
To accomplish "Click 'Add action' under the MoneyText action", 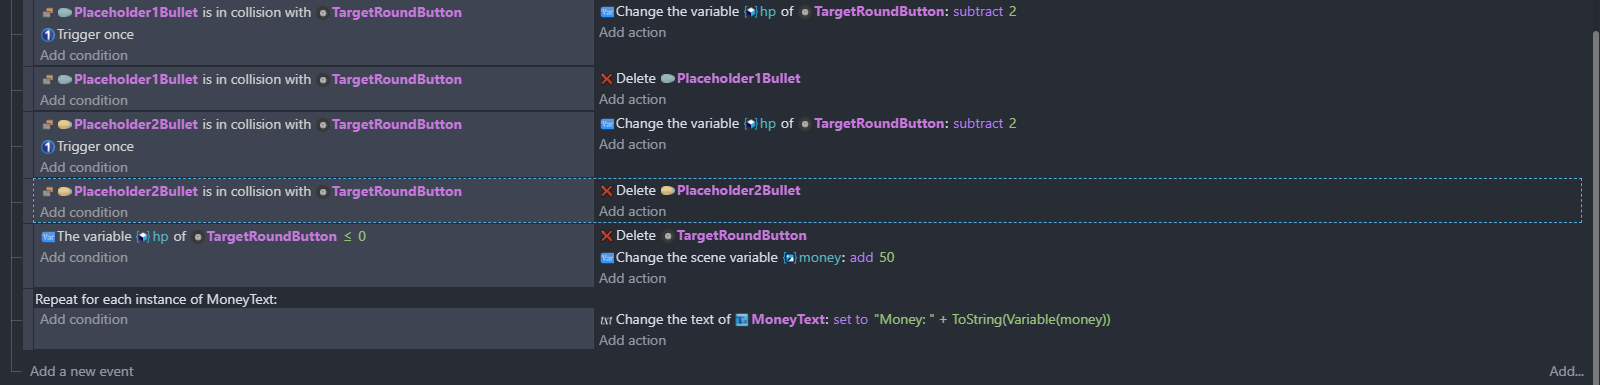I will [632, 340].
